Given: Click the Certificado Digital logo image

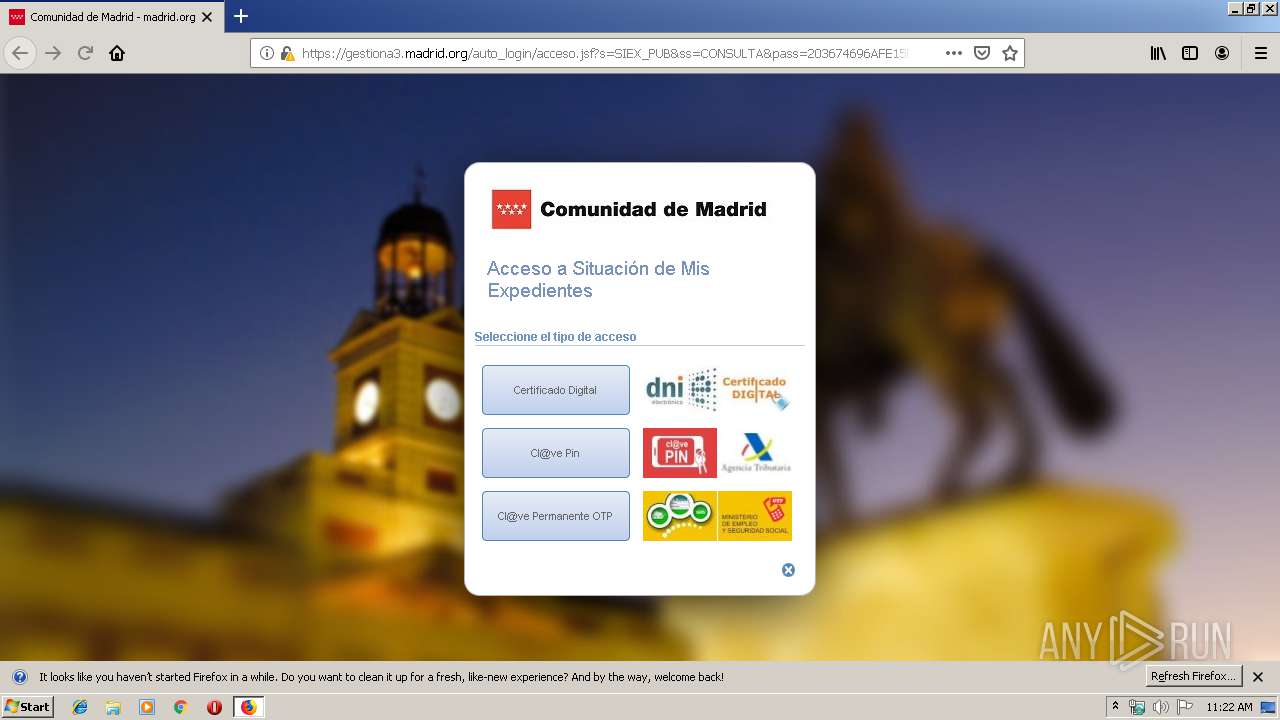Looking at the screenshot, I should (x=755, y=390).
